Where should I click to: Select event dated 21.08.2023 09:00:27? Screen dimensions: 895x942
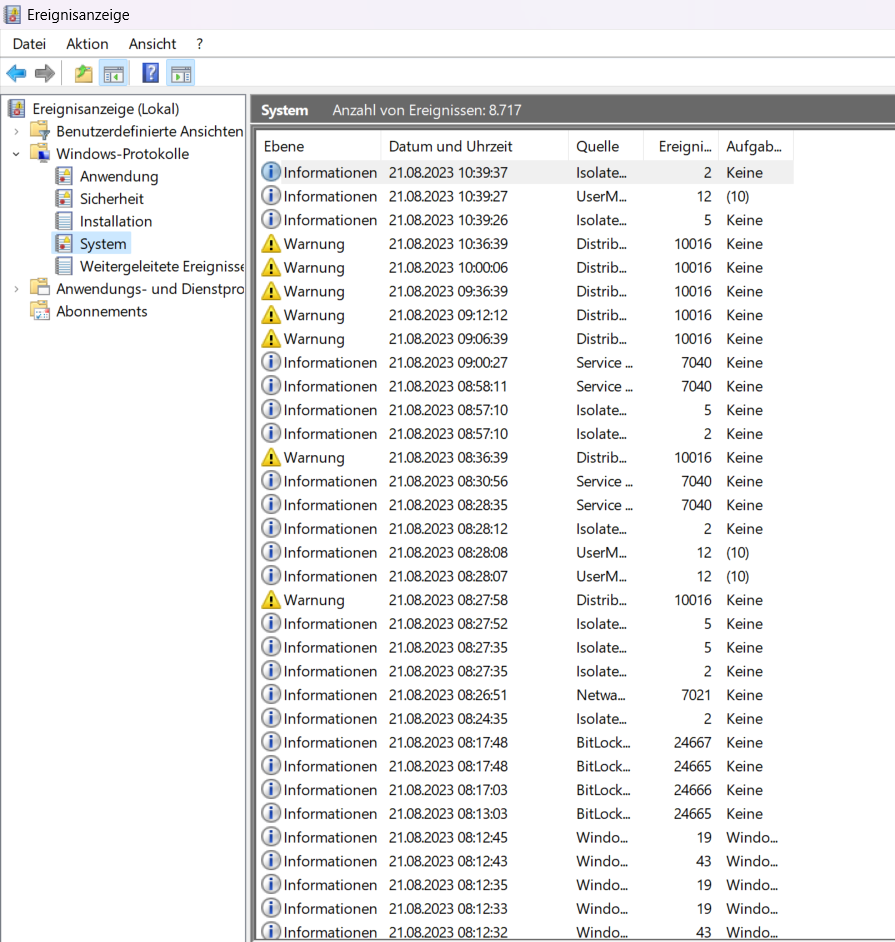pyautogui.click(x=526, y=362)
